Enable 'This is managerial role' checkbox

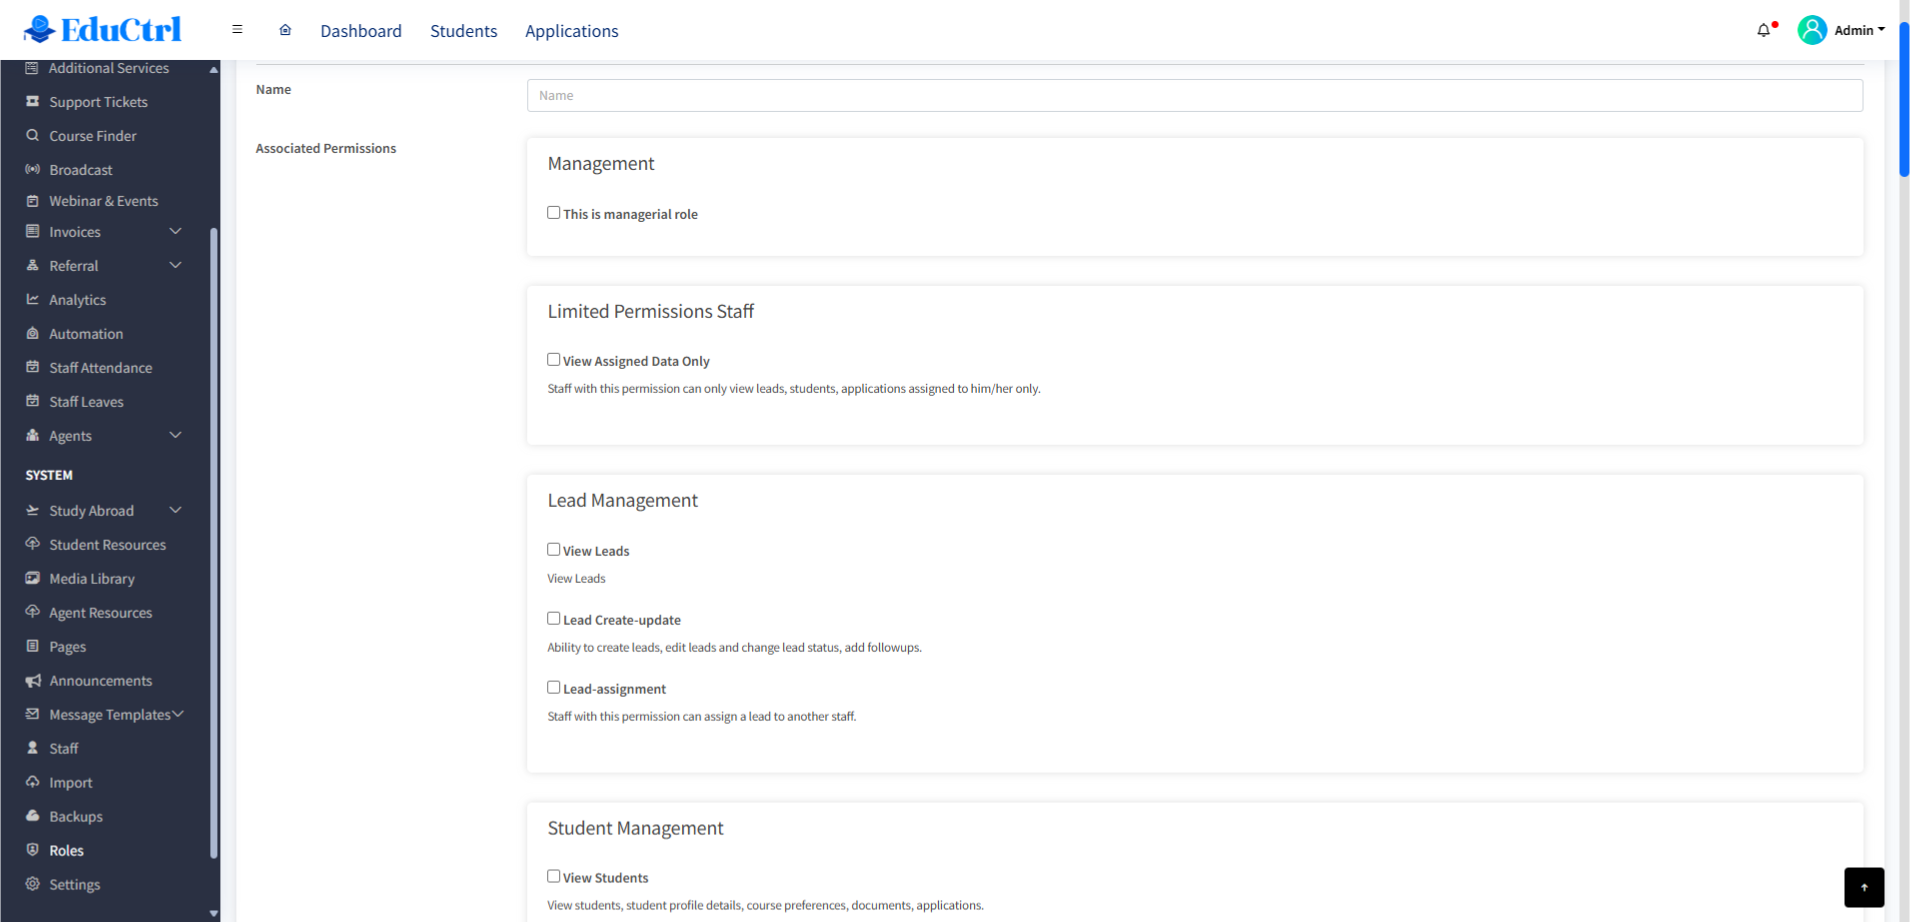tap(554, 213)
